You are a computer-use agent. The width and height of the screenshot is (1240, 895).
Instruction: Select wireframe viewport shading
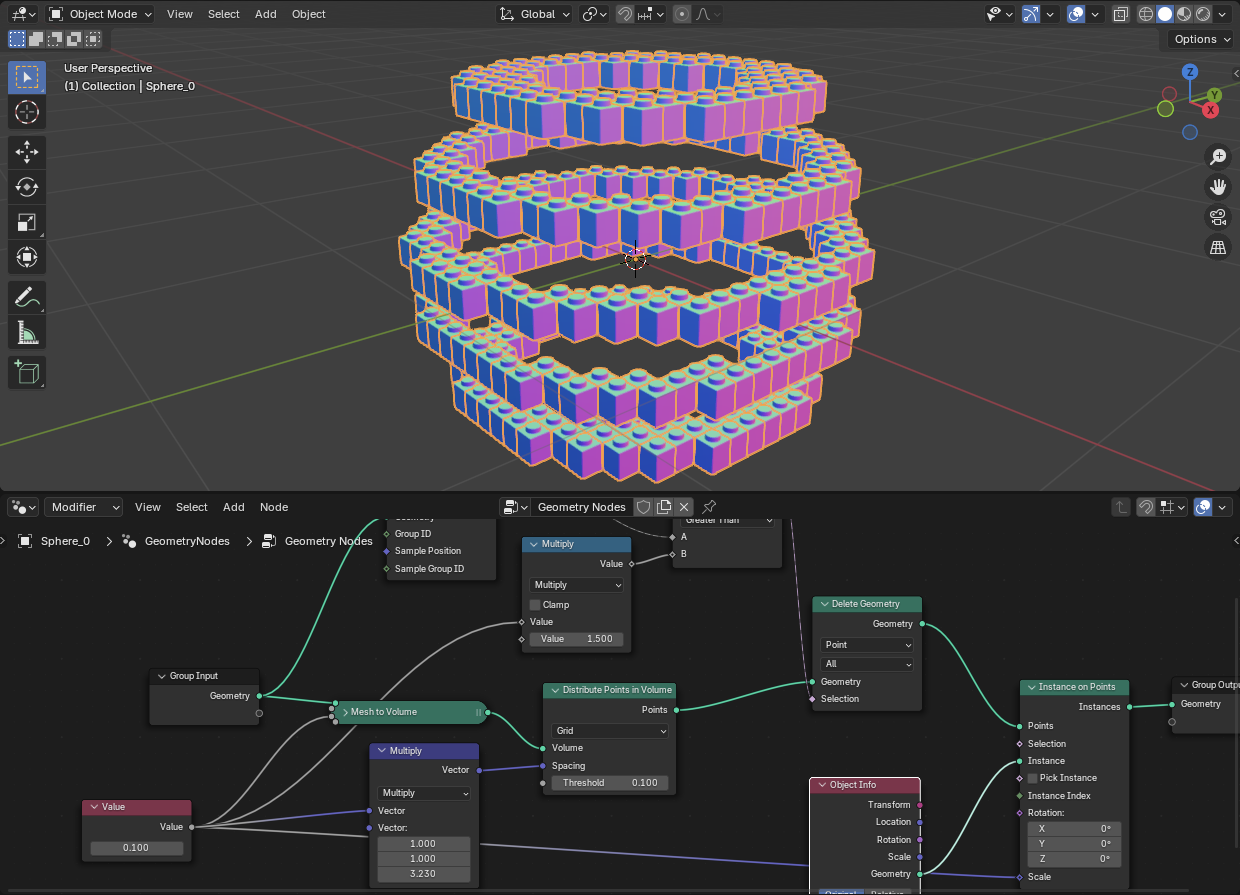click(1146, 14)
